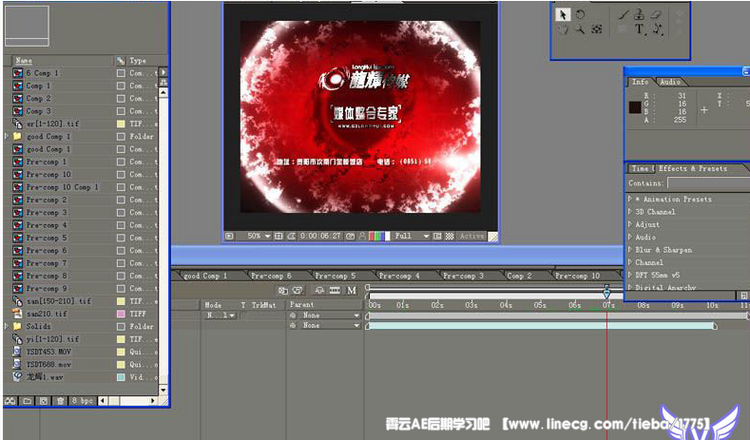This screenshot has width=750, height=440.
Task: Toggle Always Preview This View icon
Action: pyautogui.click(x=229, y=236)
